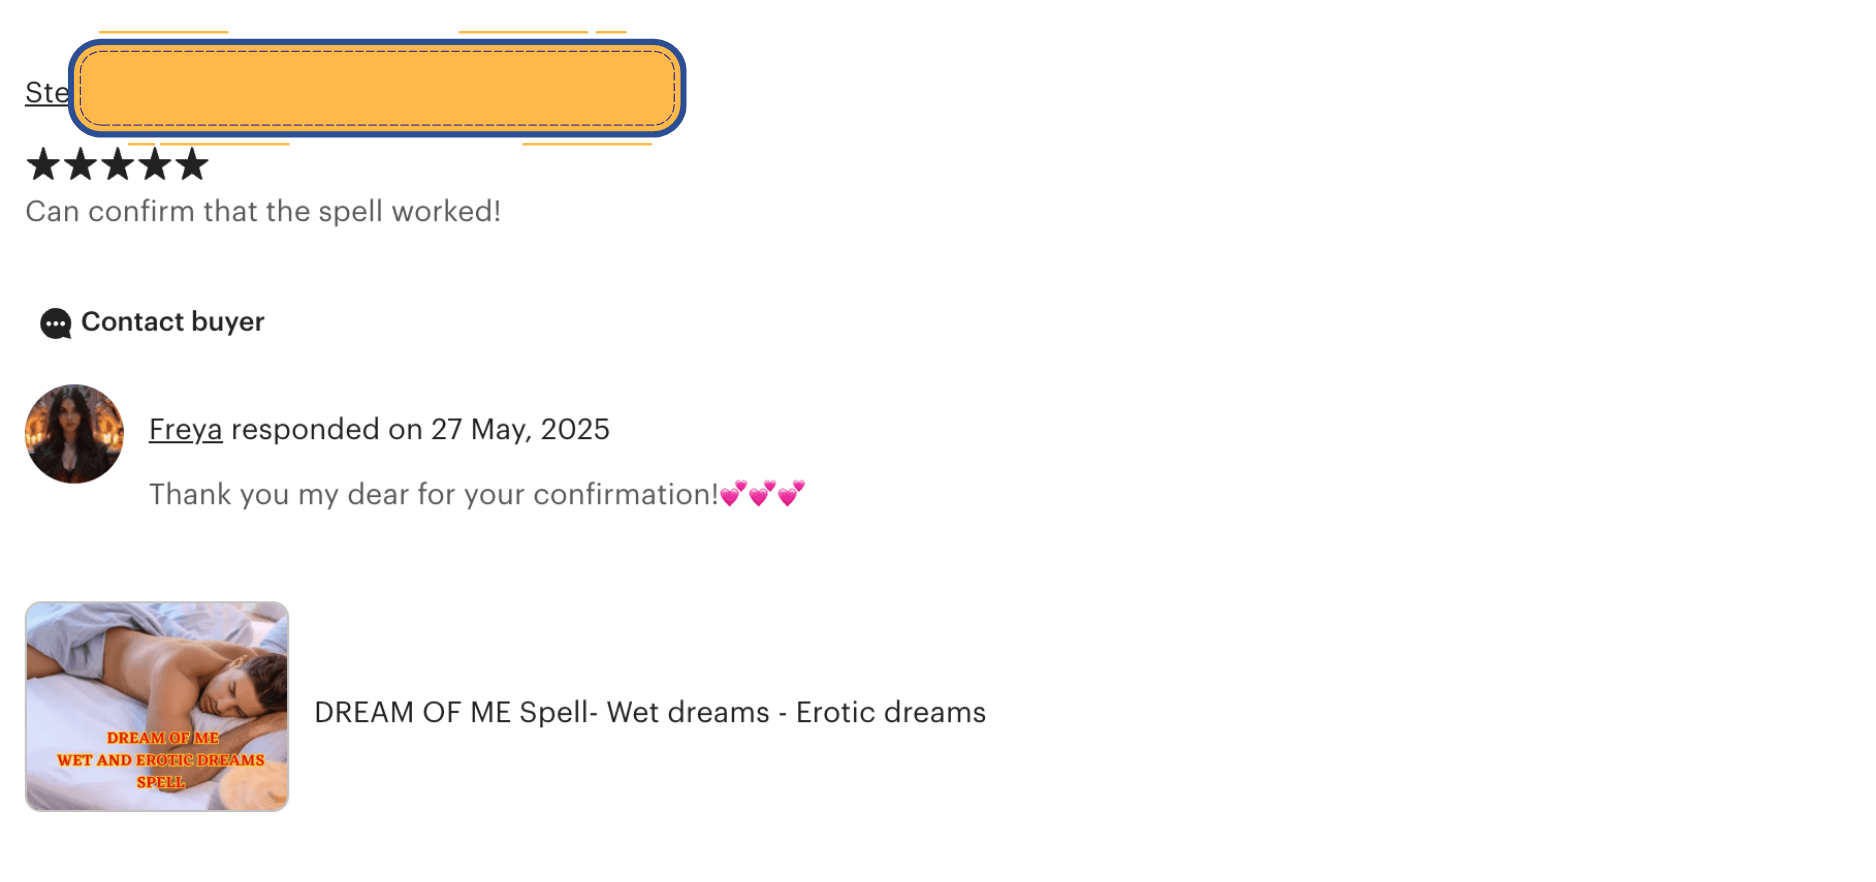The image size is (1876, 882).
Task: Click the orange highlighted redaction box
Action: click(x=377, y=88)
